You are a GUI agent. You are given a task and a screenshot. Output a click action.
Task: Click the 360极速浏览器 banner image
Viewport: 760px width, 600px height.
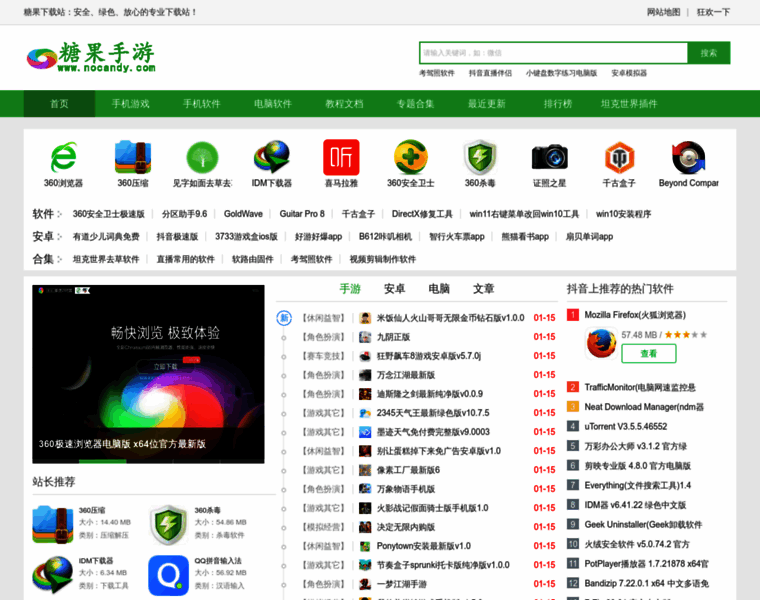[x=148, y=374]
